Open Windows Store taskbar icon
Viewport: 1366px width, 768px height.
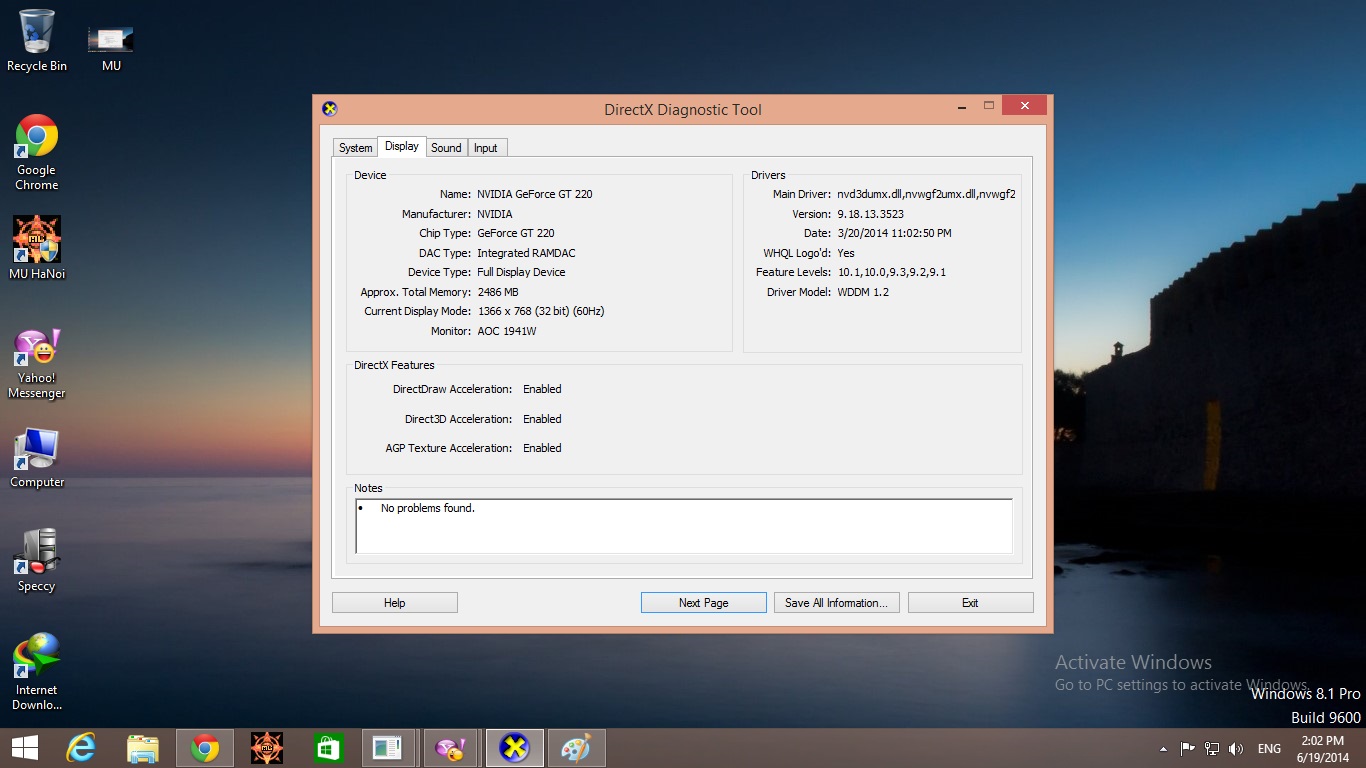pyautogui.click(x=329, y=748)
